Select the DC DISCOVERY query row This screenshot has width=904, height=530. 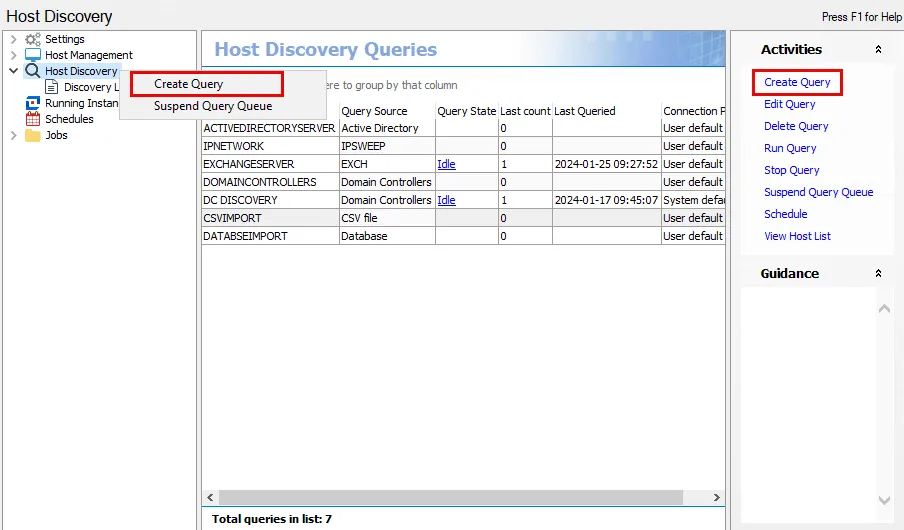464,200
